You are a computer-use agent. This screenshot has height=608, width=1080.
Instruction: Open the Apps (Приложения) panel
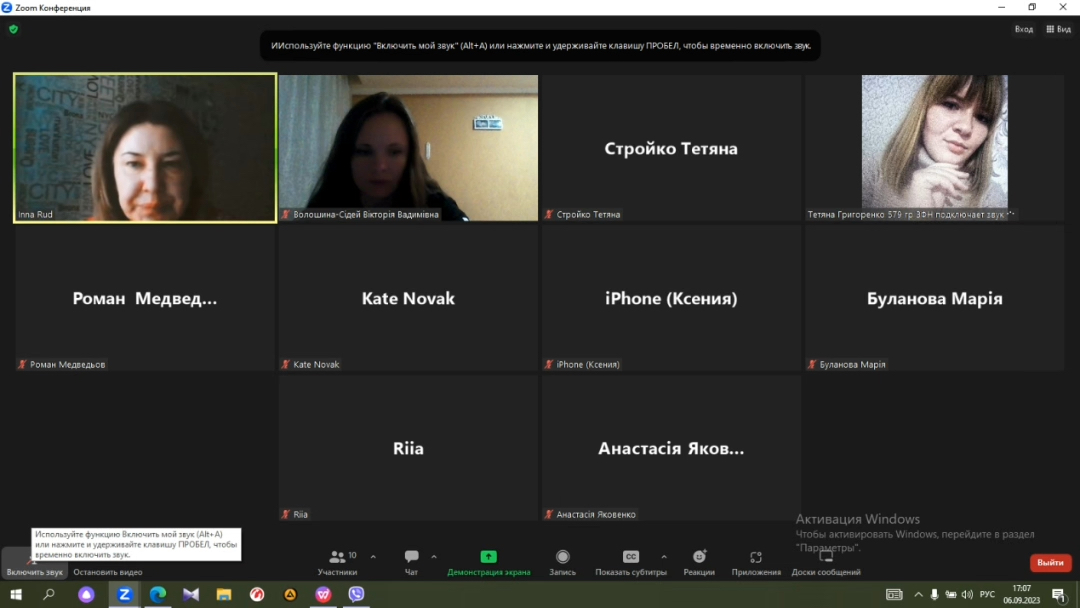(756, 562)
